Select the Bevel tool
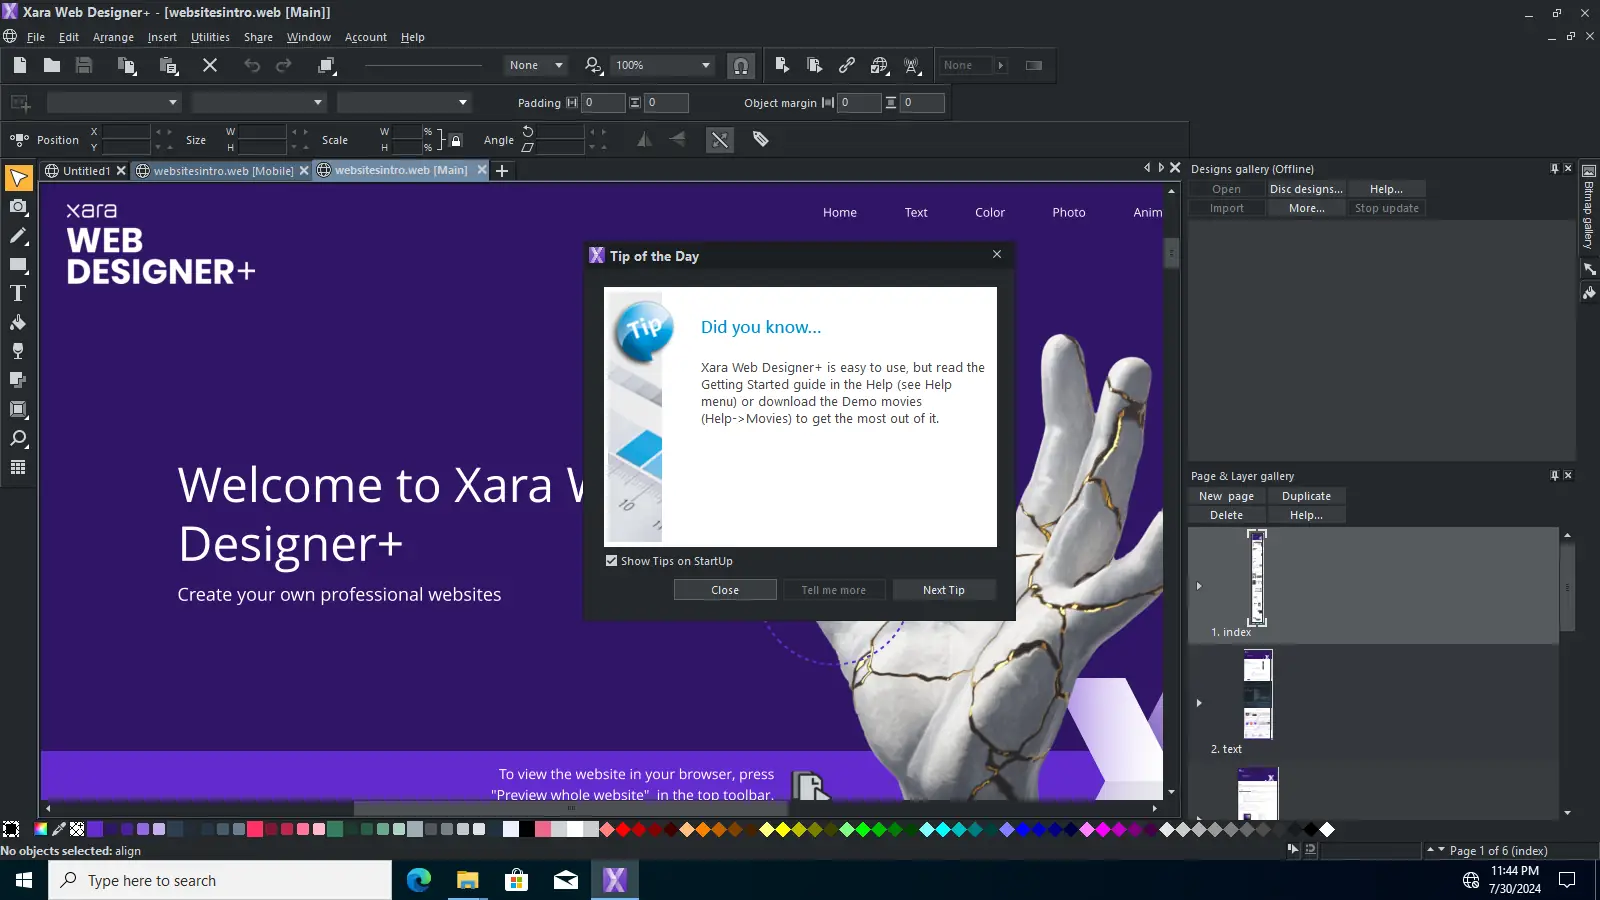1600x900 pixels. 18,409
